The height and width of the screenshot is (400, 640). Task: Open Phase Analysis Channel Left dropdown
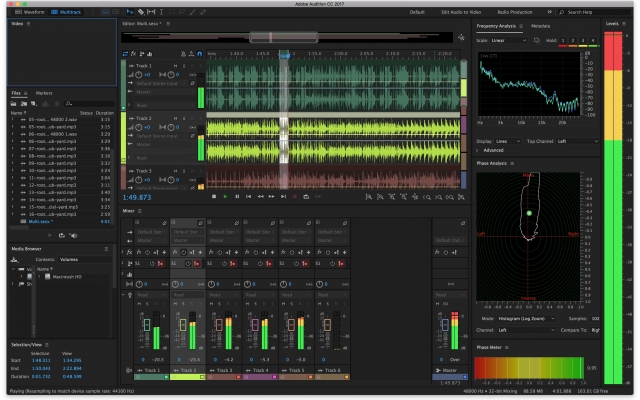pyautogui.click(x=526, y=330)
